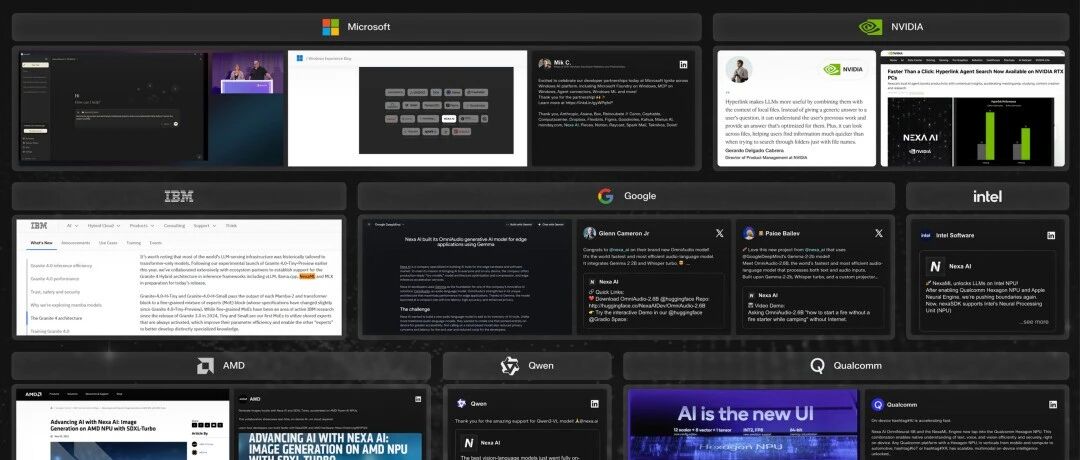
Task: Open Microsoft Ignite stage presentation thumbnail
Action: (247, 74)
